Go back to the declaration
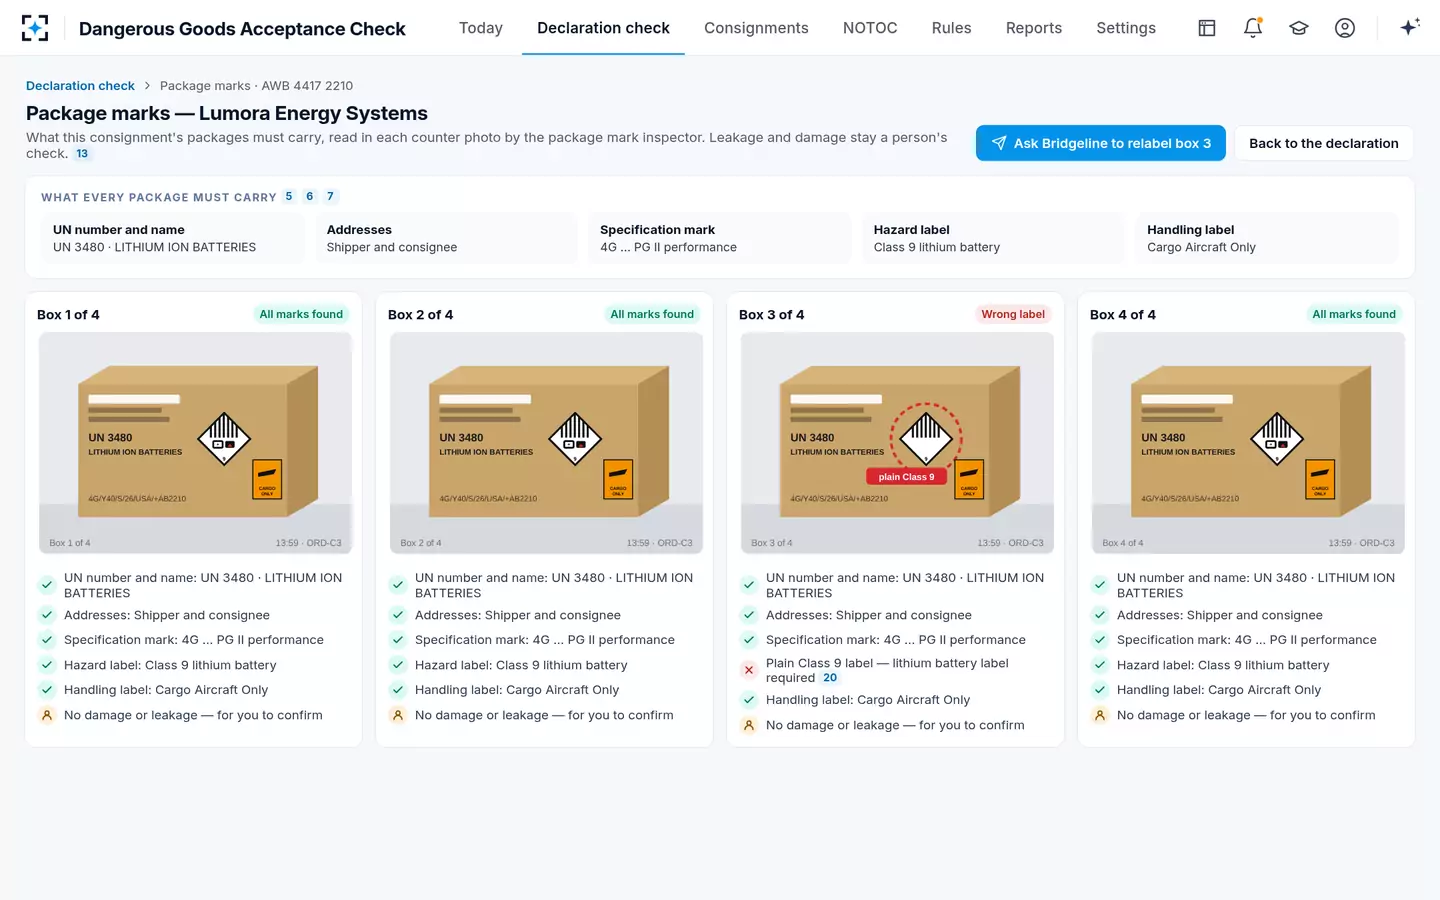This screenshot has height=900, width=1440. (x=1324, y=143)
